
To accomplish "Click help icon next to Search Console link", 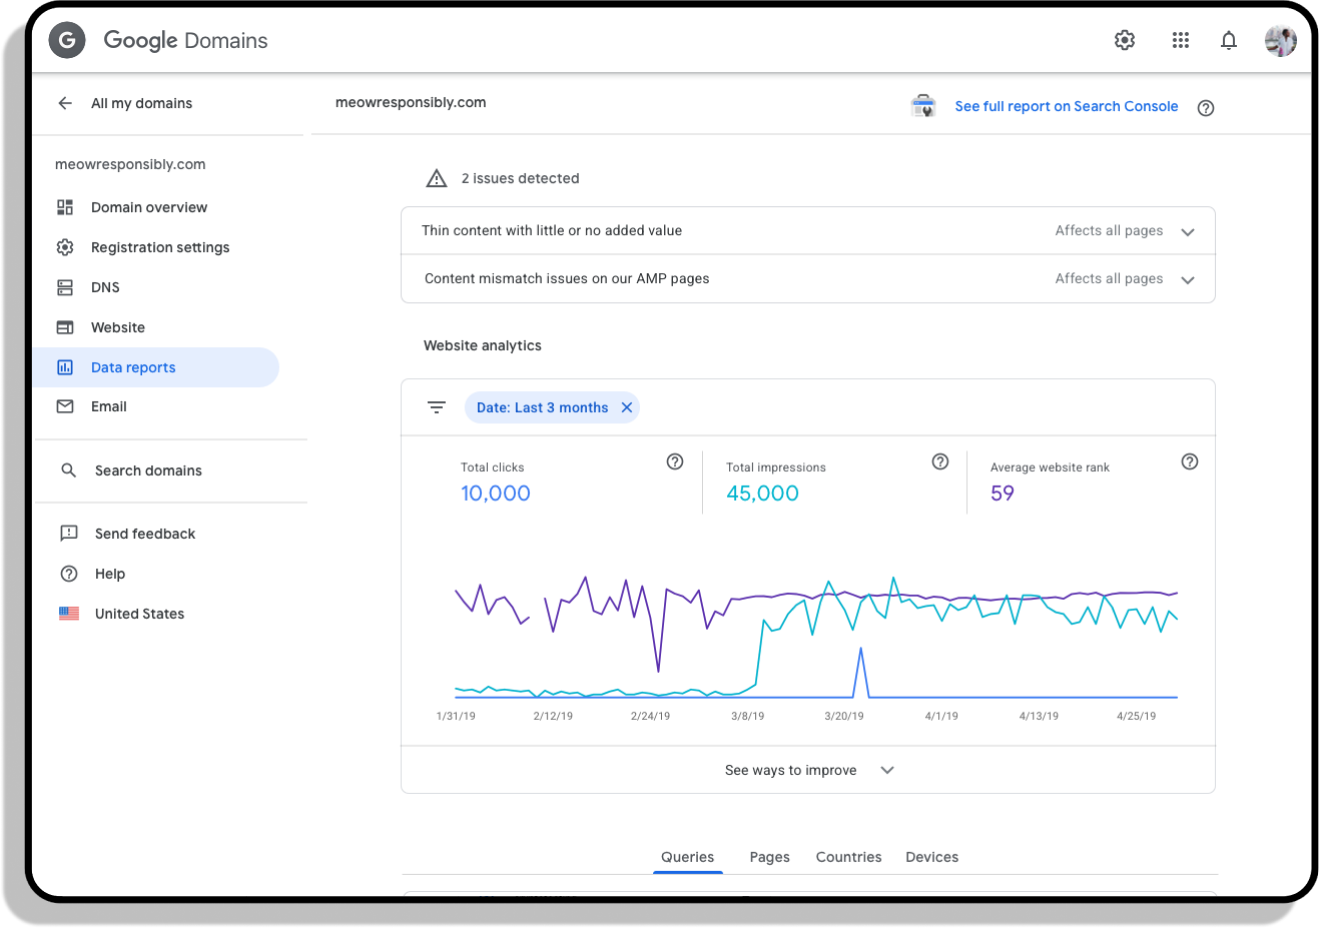I will tap(1206, 108).
